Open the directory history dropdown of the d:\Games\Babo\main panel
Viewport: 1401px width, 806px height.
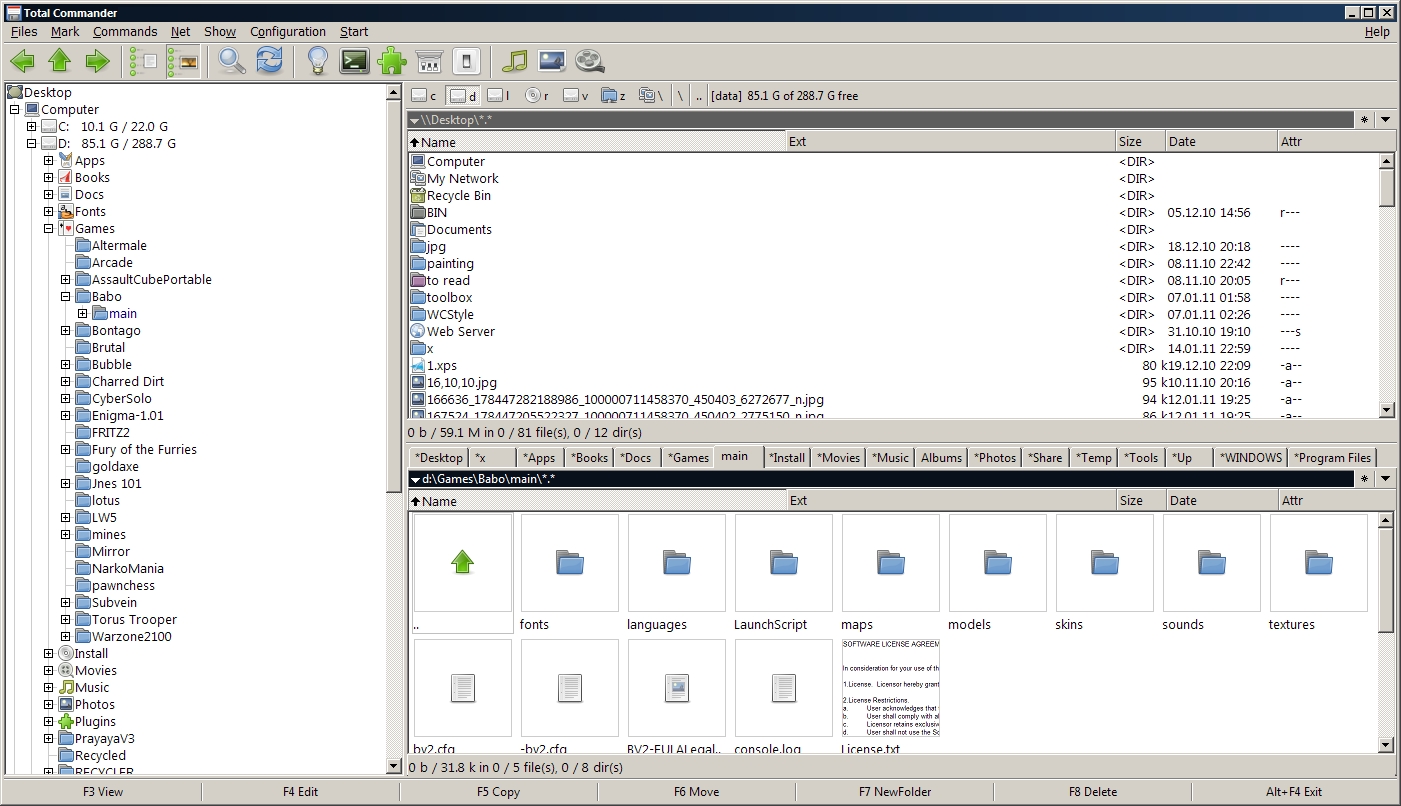1385,479
